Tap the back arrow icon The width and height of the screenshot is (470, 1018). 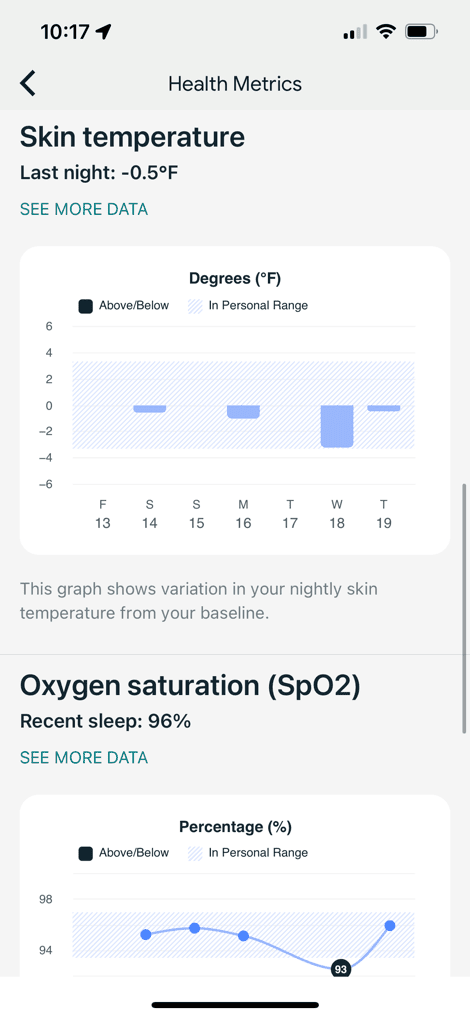pyautogui.click(x=28, y=84)
